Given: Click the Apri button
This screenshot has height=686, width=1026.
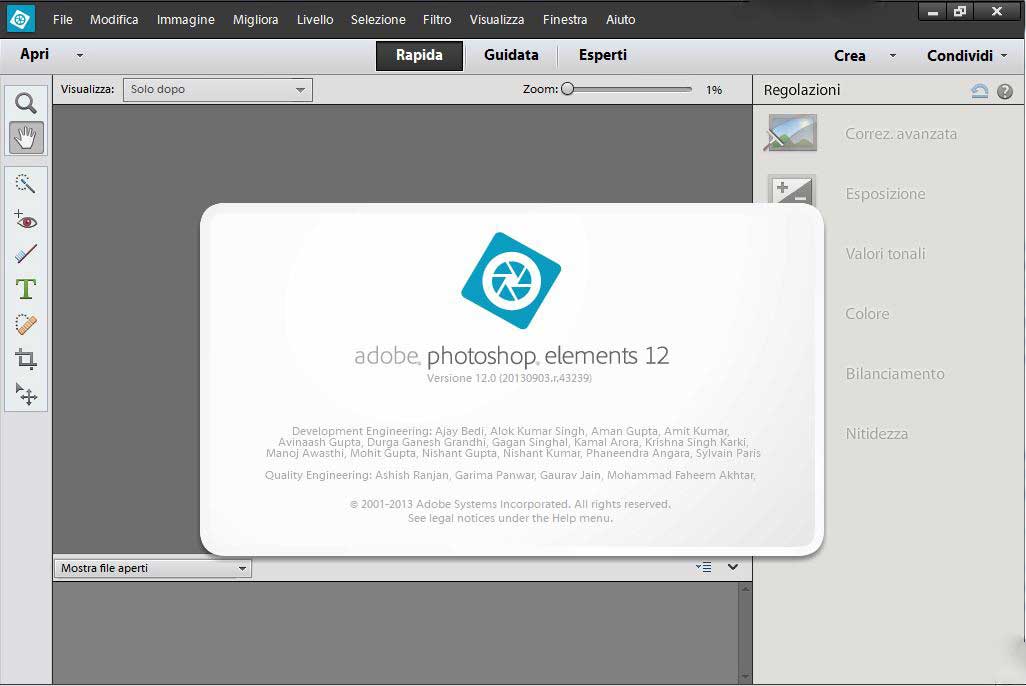Looking at the screenshot, I should (35, 54).
